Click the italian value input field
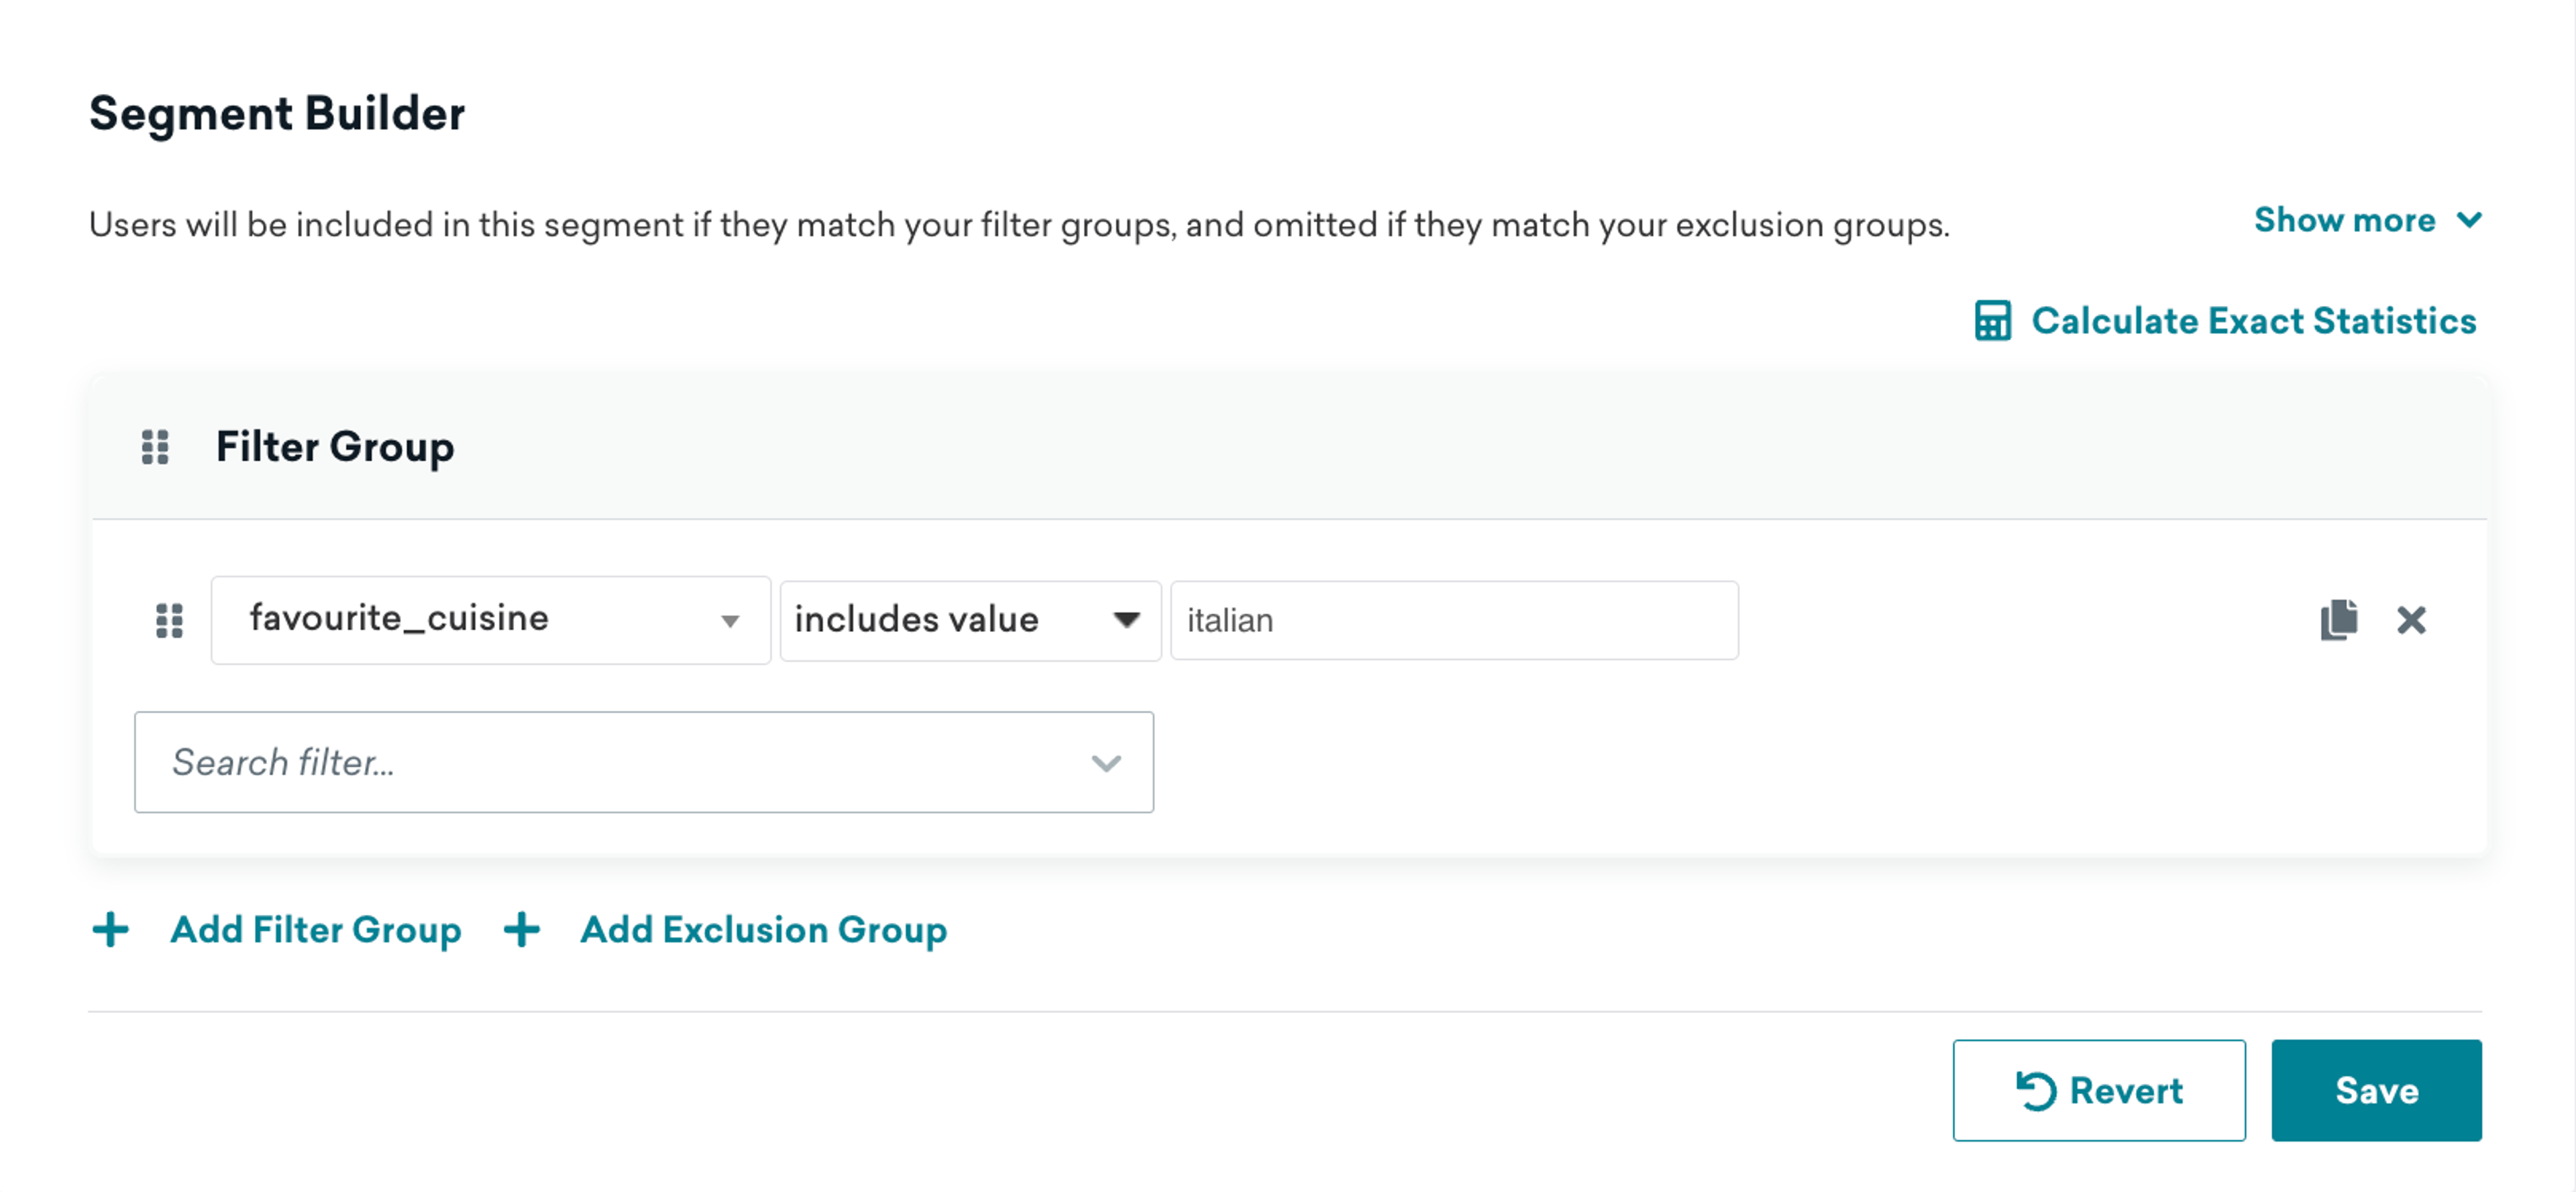2576x1192 pixels. pyautogui.click(x=1453, y=620)
